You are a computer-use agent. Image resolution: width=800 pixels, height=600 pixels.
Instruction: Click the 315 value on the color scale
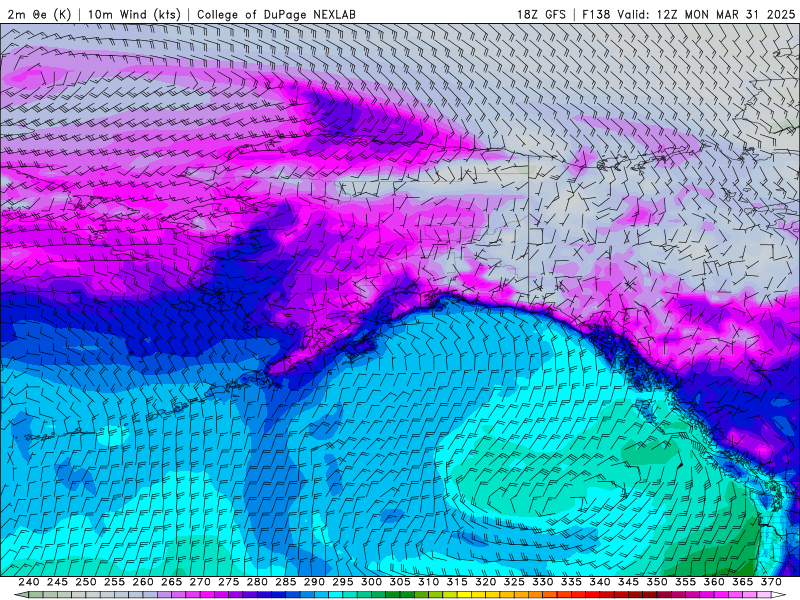(457, 582)
